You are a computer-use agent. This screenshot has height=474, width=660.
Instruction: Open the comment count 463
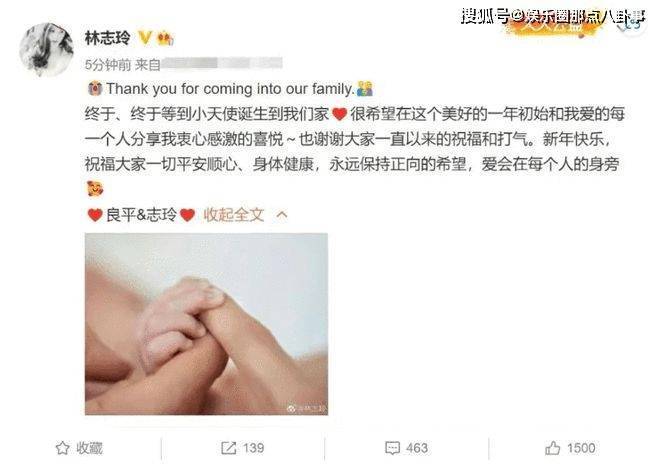point(417,448)
